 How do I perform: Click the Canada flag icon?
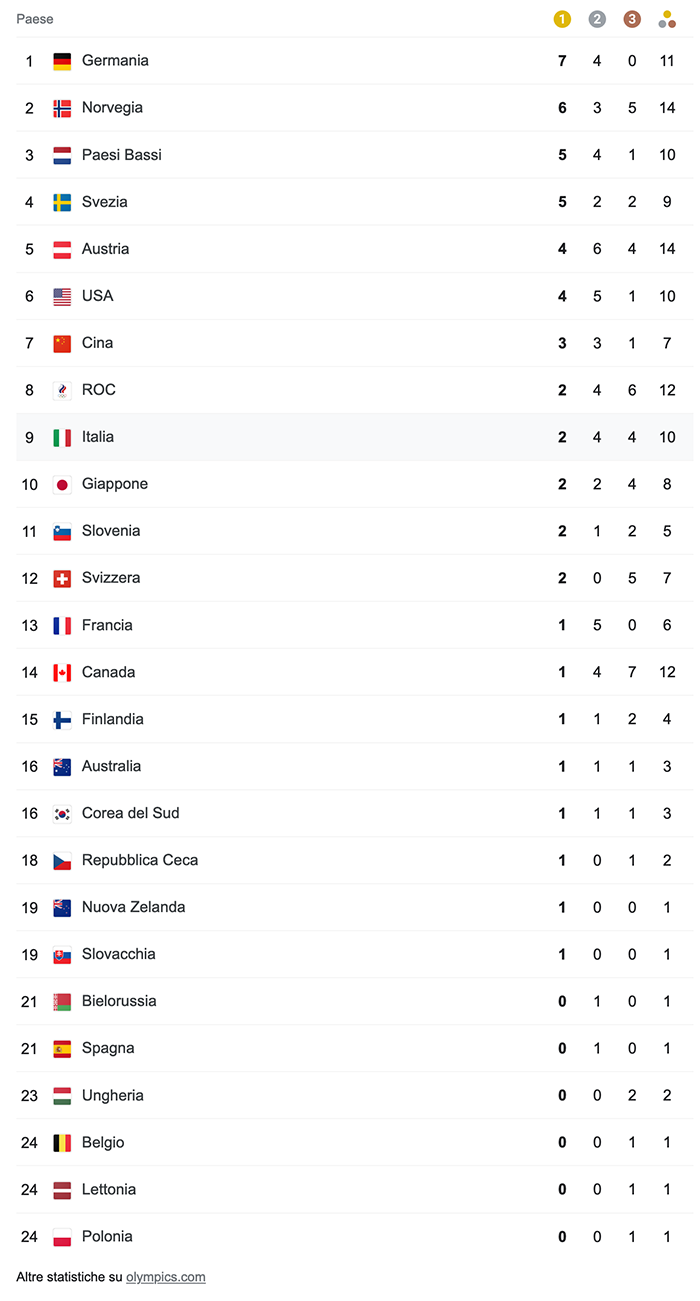[x=62, y=672]
